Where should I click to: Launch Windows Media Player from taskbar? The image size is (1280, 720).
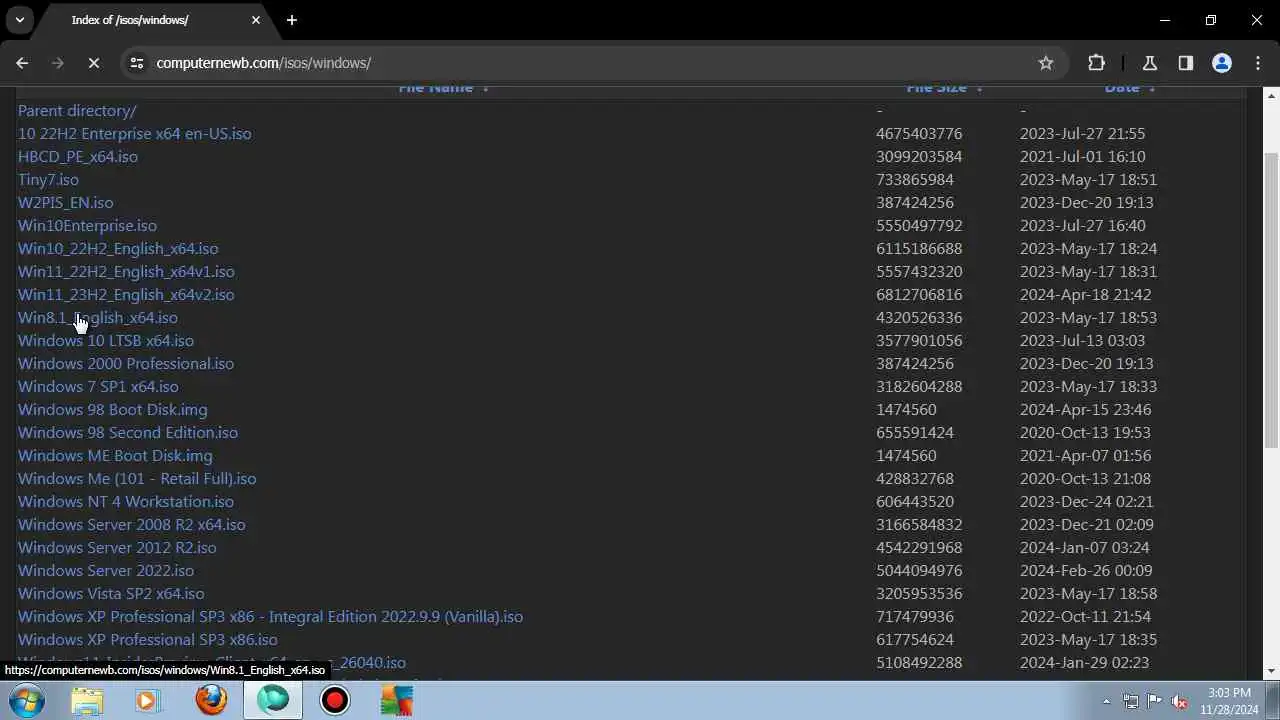click(x=148, y=701)
